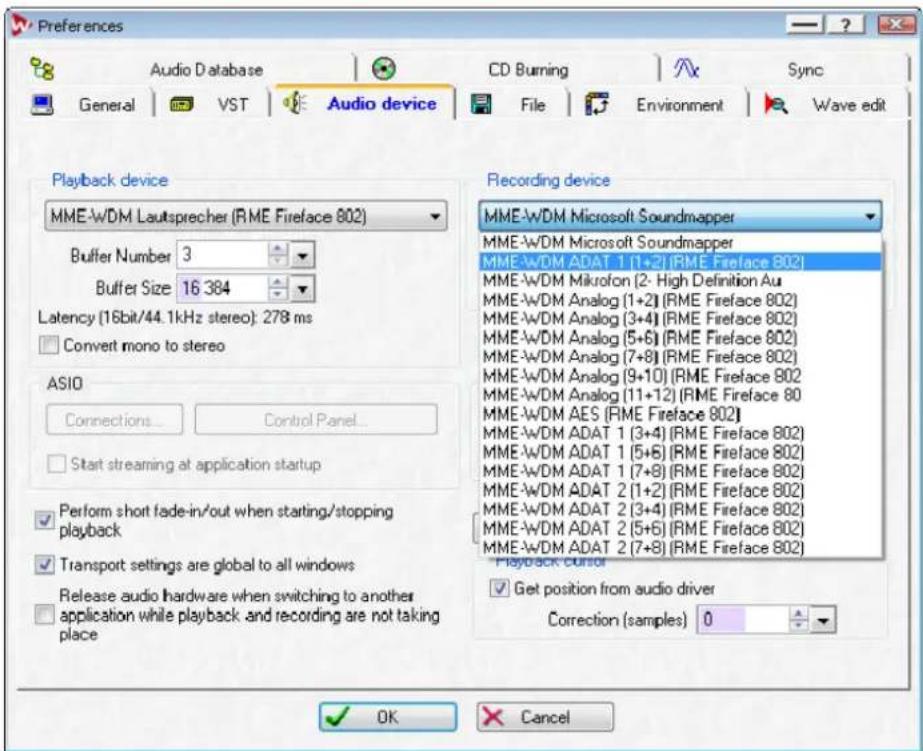Click the WaveLab logo in title bar
This screenshot has height=751, width=923.
[21, 25]
